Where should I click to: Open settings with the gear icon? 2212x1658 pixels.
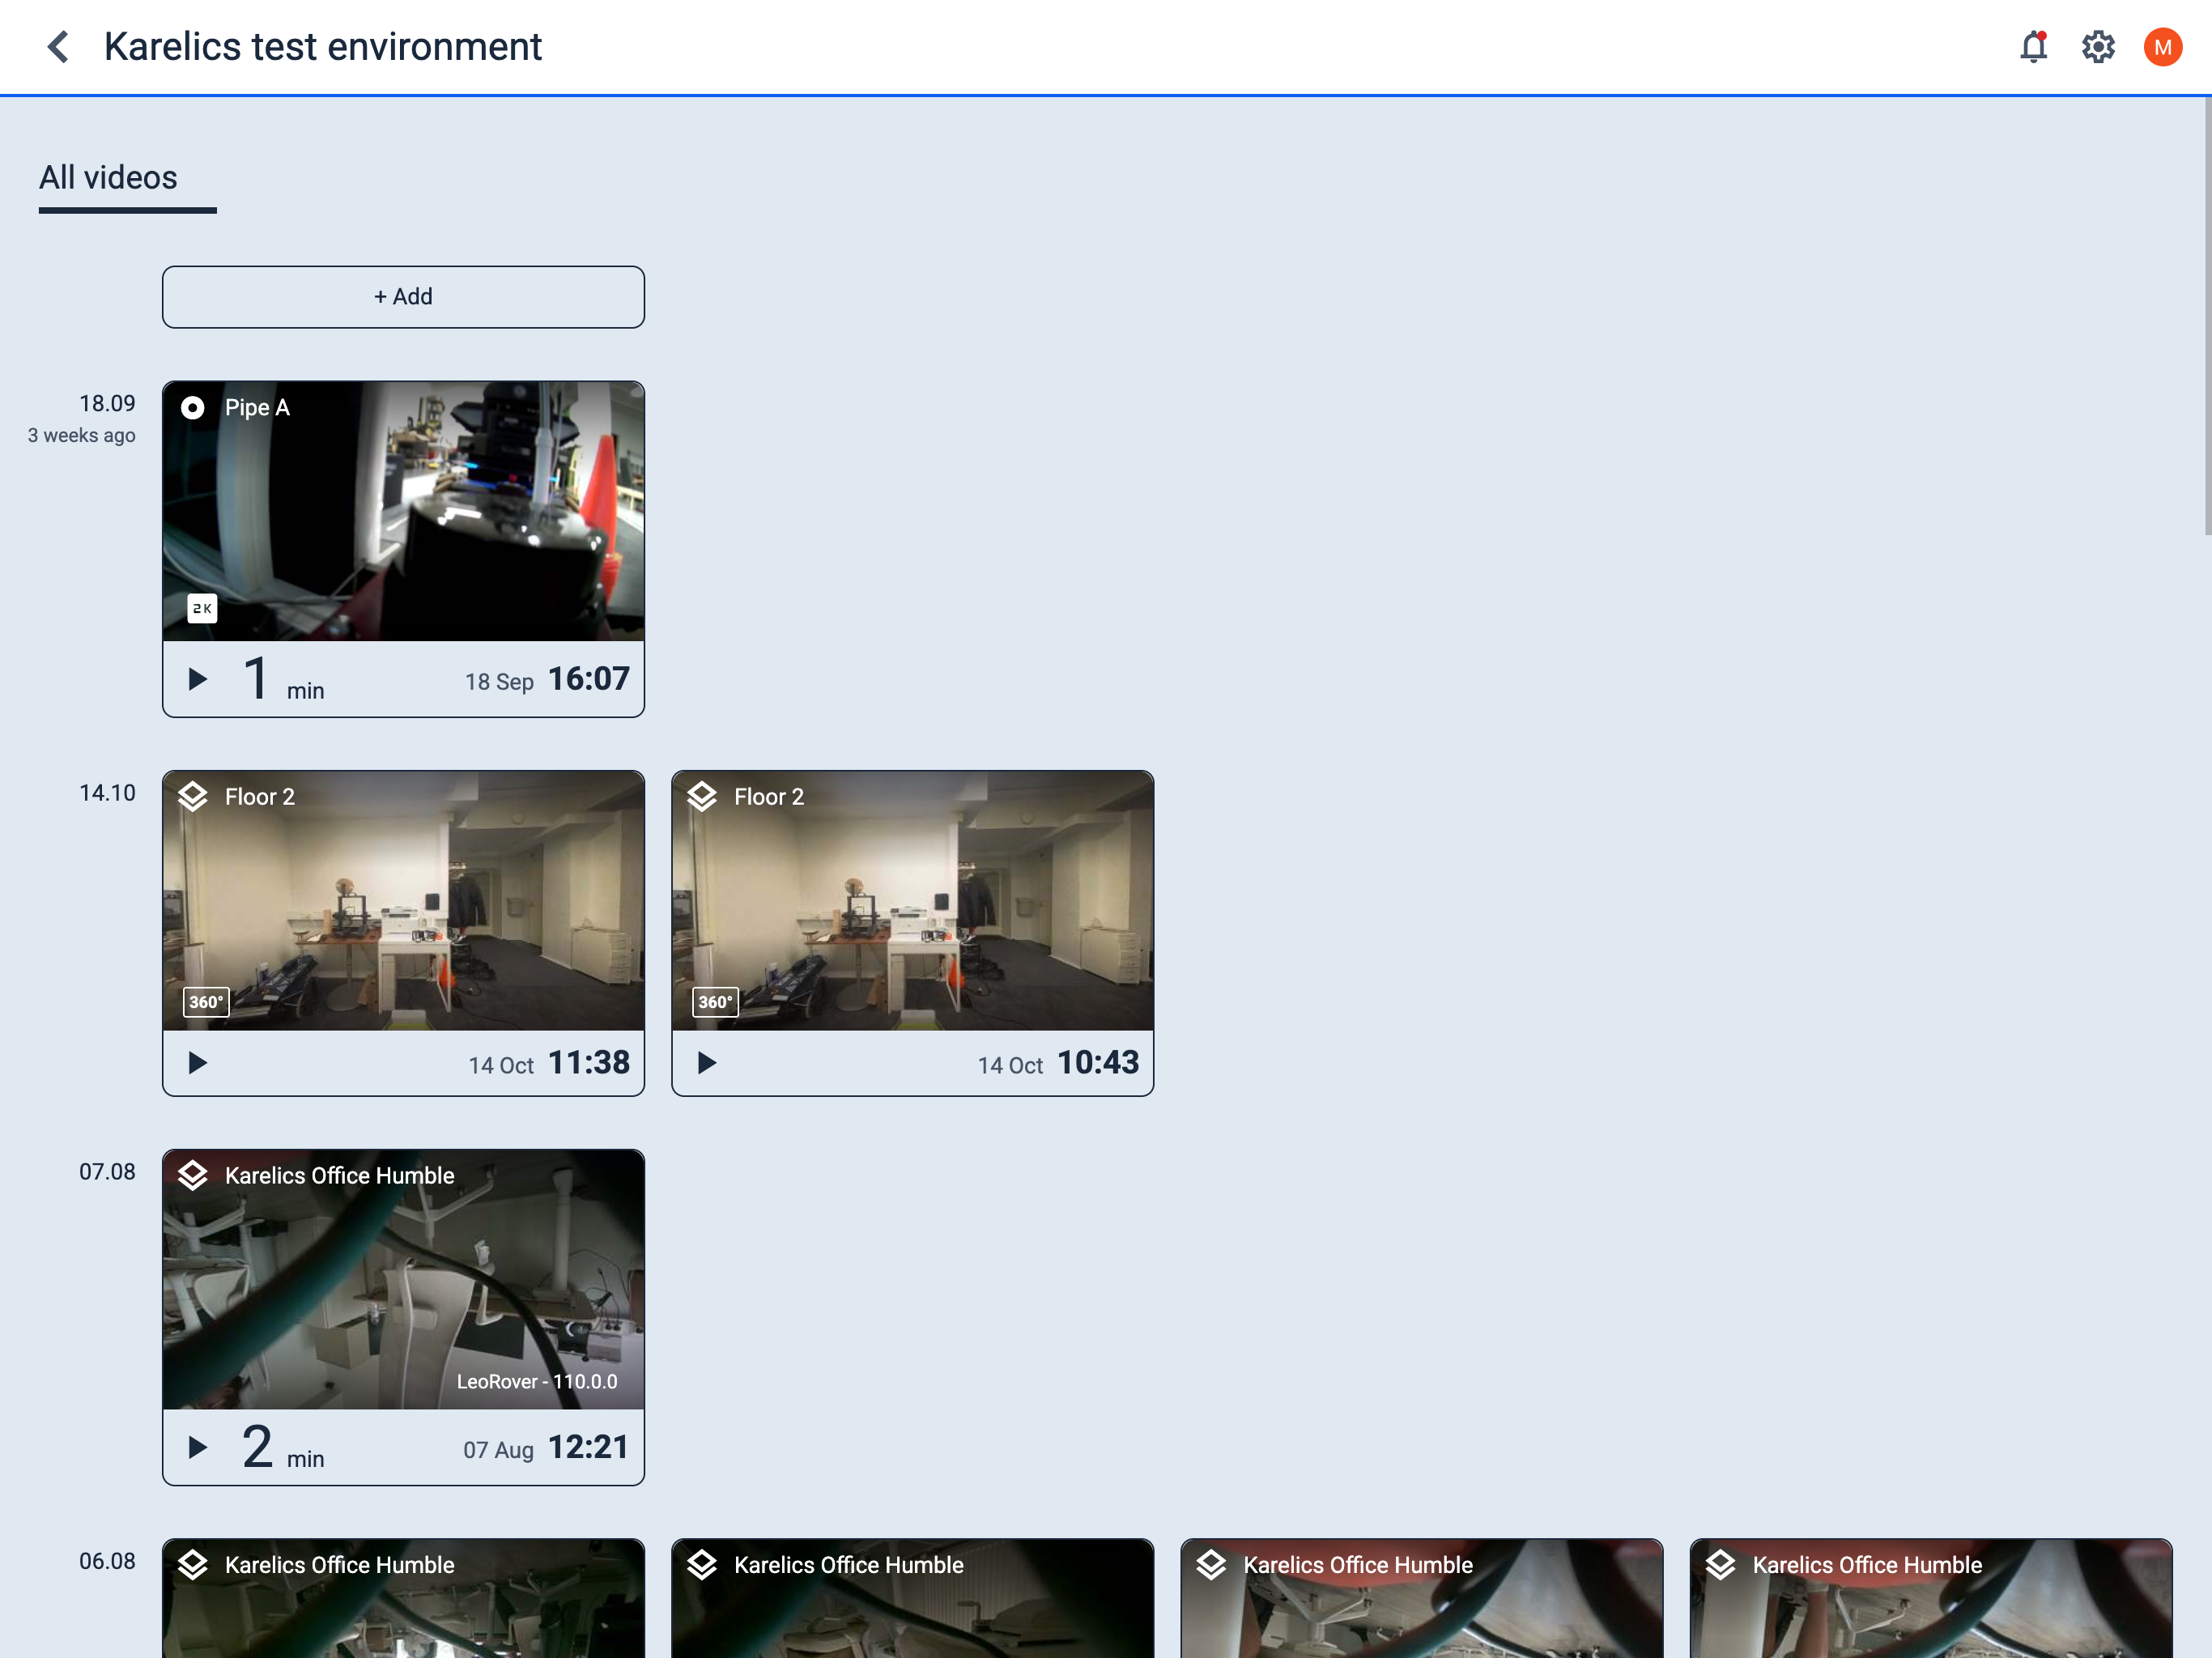click(x=2098, y=46)
